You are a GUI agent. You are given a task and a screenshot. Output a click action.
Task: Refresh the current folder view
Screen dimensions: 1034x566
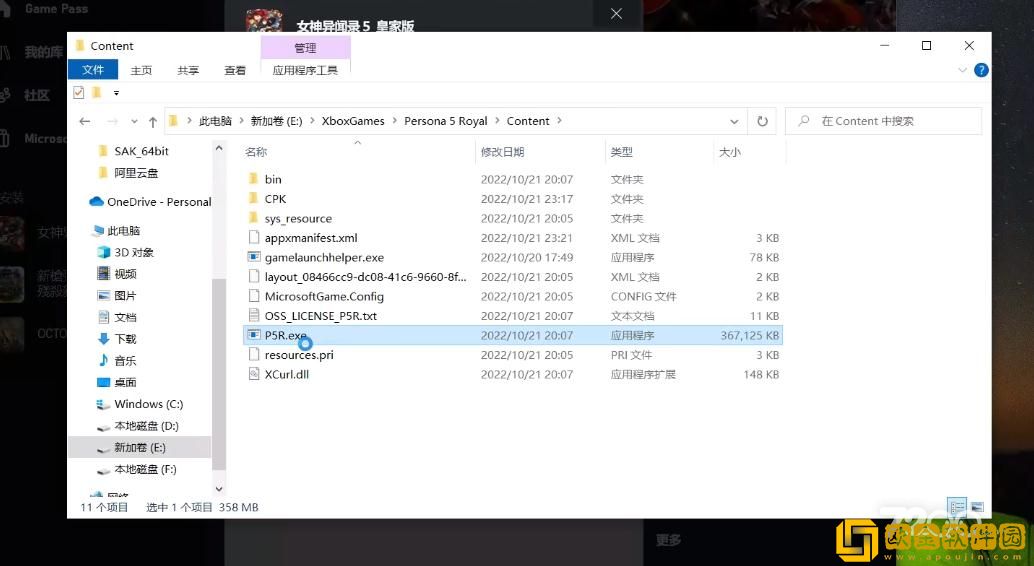click(762, 121)
